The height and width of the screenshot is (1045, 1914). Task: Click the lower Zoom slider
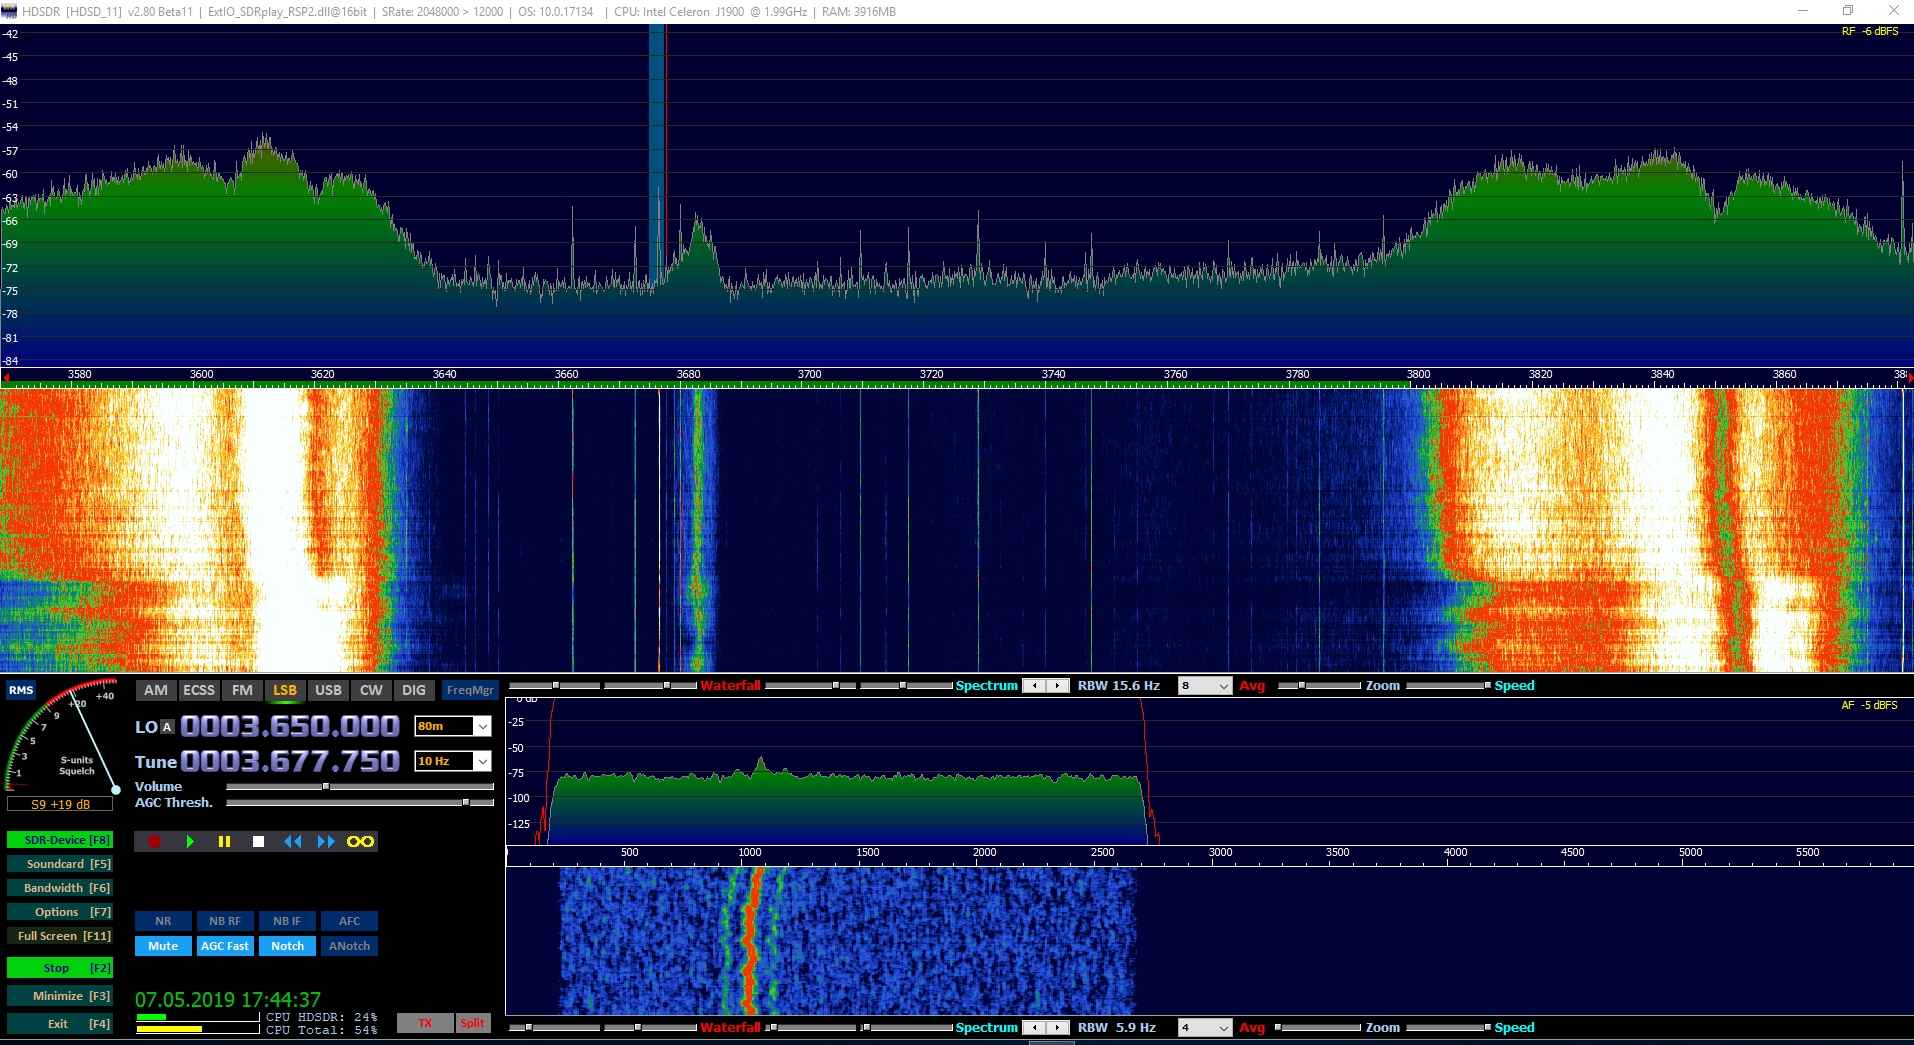(1319, 1028)
